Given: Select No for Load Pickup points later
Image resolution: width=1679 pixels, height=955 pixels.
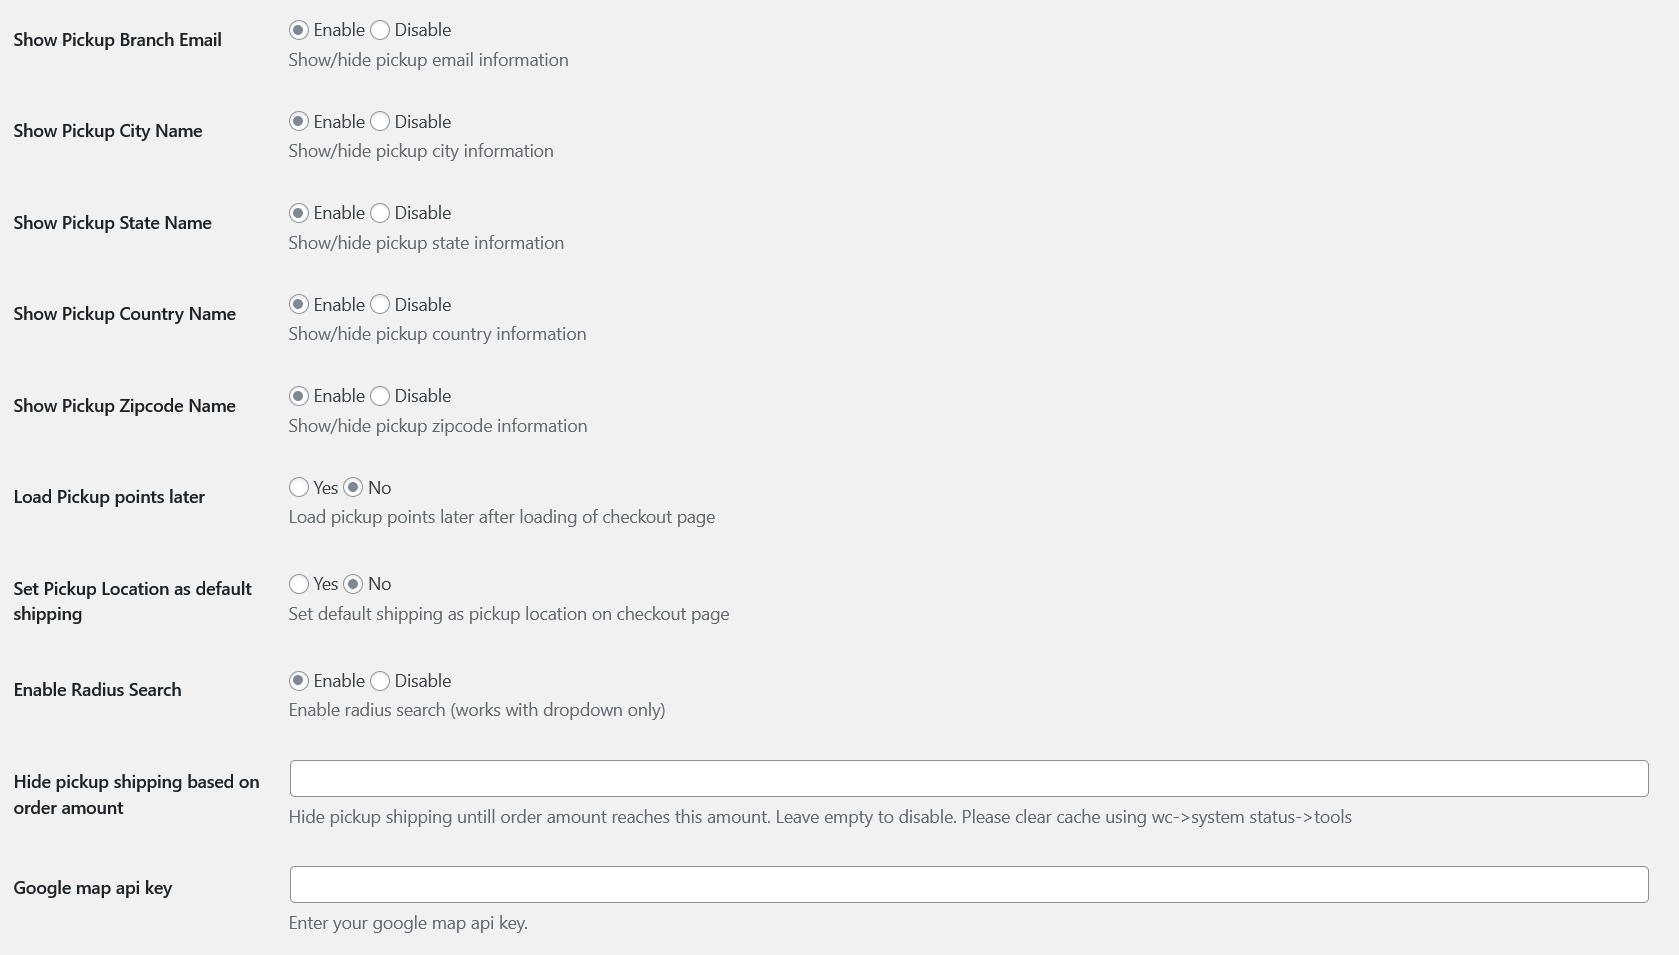Looking at the screenshot, I should coord(353,488).
